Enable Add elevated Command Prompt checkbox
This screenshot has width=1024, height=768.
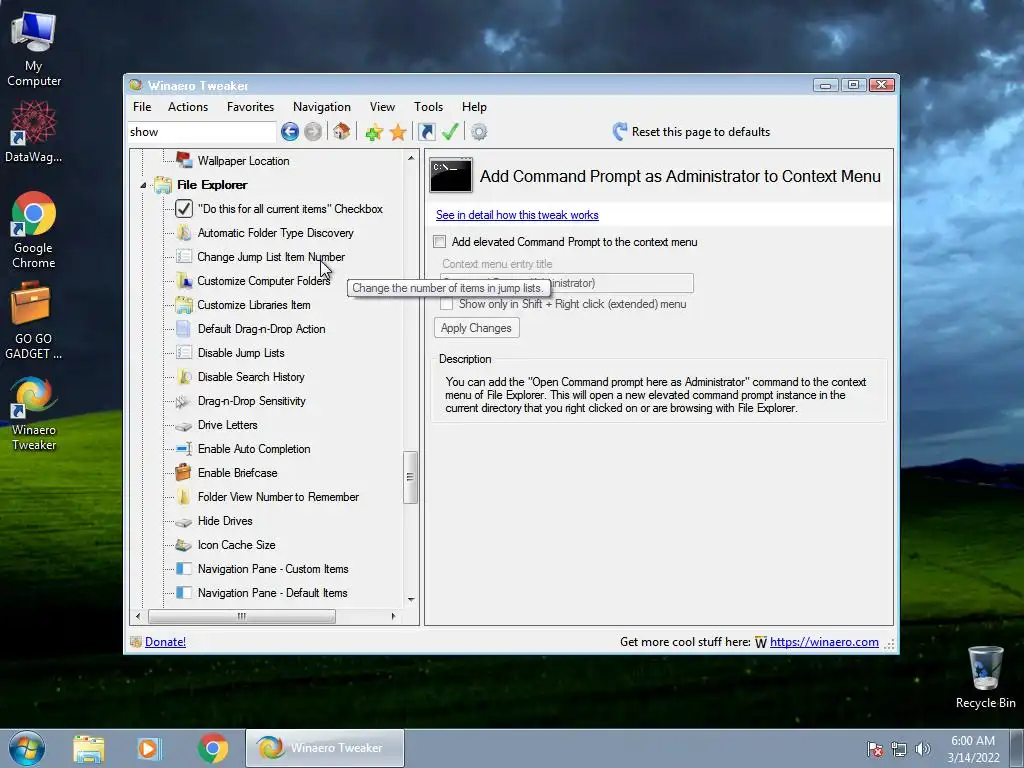click(440, 242)
